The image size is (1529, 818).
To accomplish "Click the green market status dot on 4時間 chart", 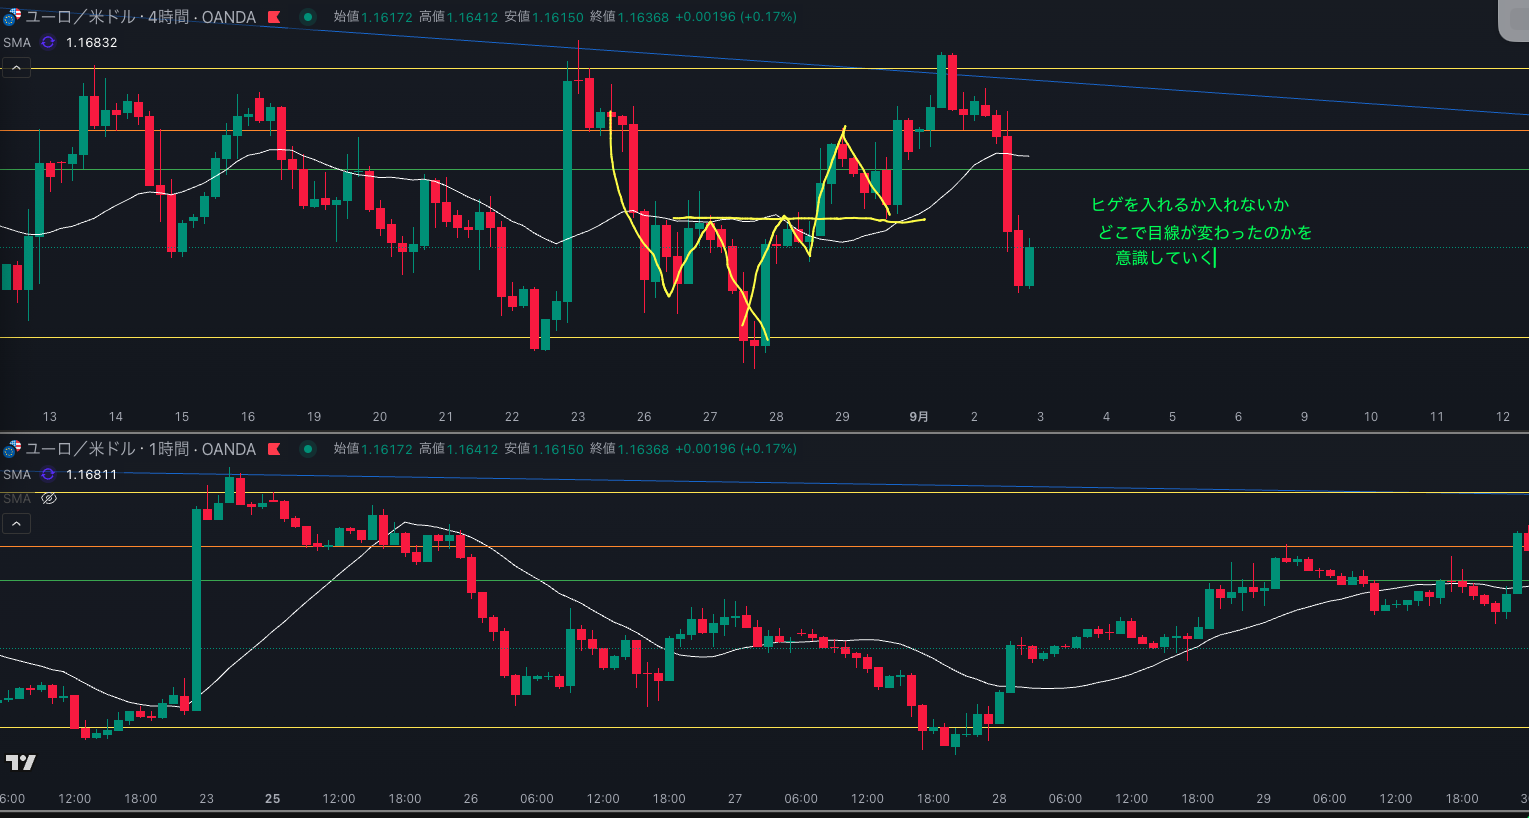I will tap(308, 17).
